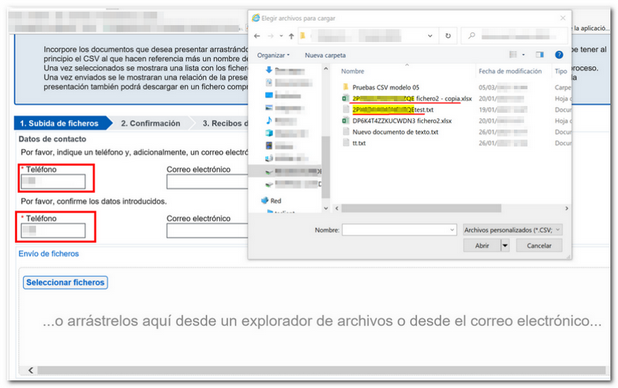Select the desktop icon in sidebar
The height and width of the screenshot is (388, 618).
[269, 95]
